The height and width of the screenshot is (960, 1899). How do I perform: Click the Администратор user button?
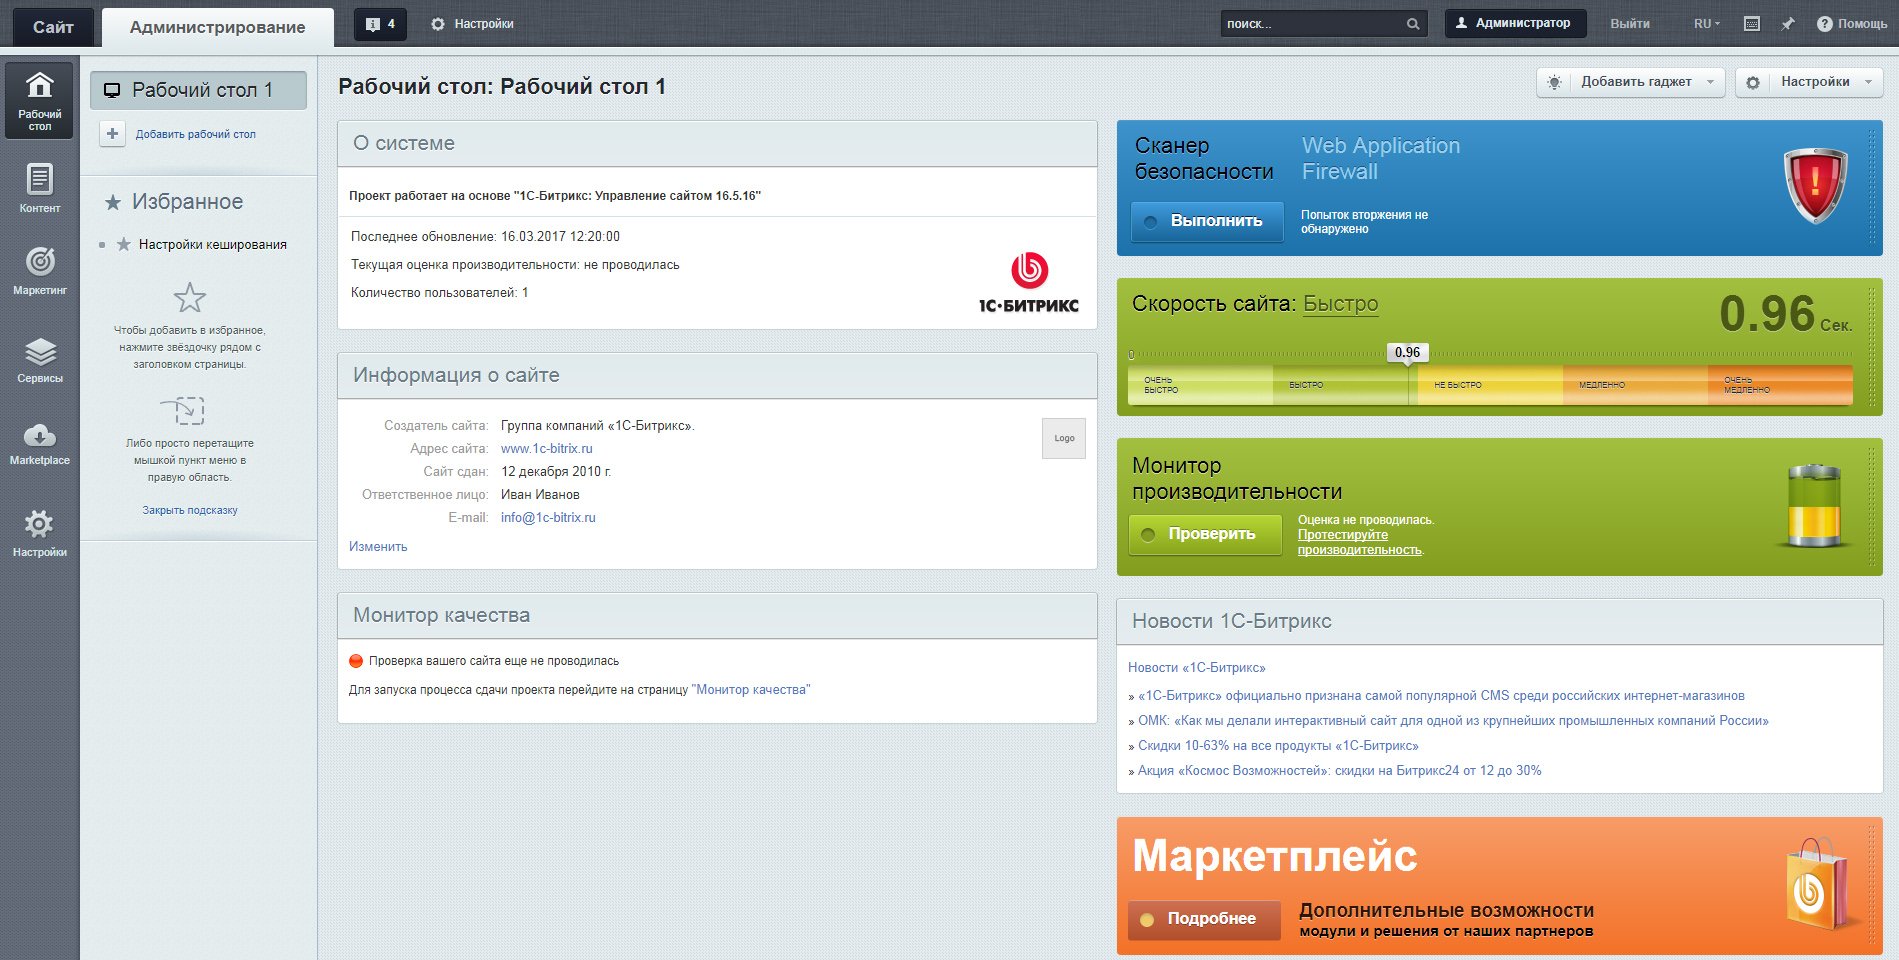tap(1515, 23)
